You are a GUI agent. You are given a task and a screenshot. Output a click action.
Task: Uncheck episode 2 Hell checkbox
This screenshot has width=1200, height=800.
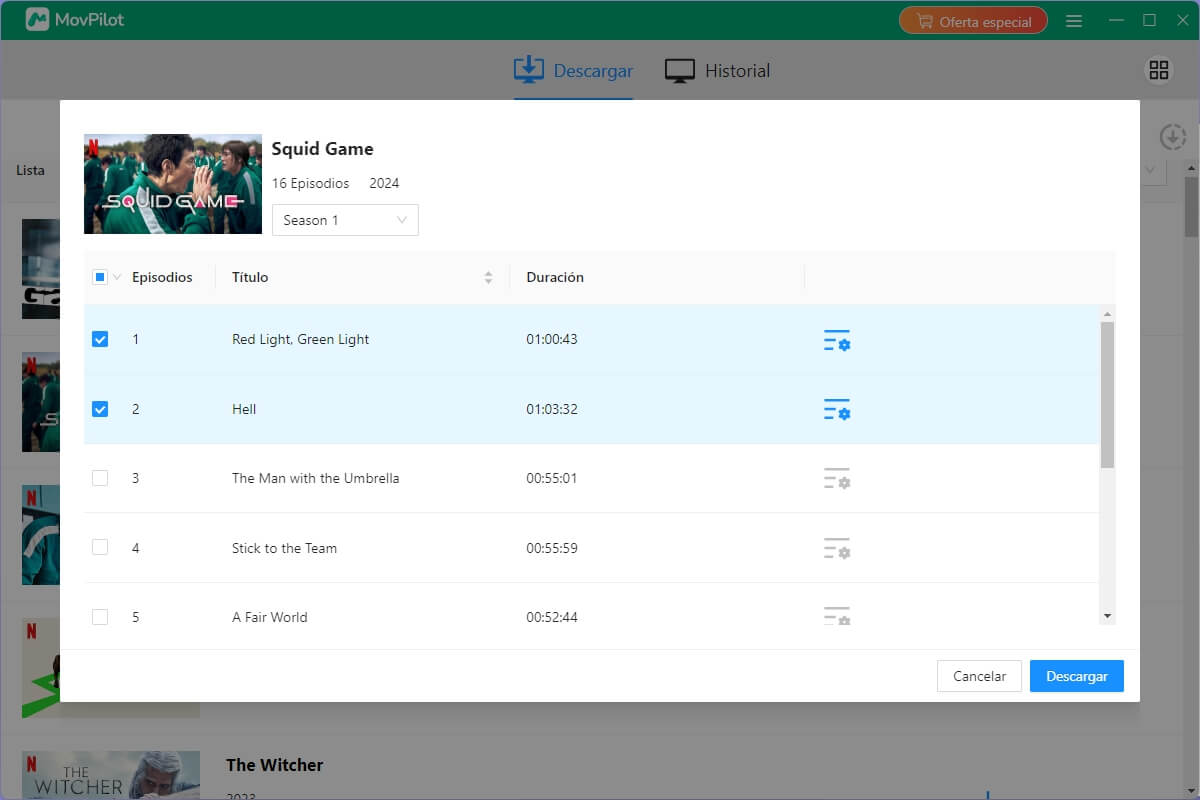point(100,409)
